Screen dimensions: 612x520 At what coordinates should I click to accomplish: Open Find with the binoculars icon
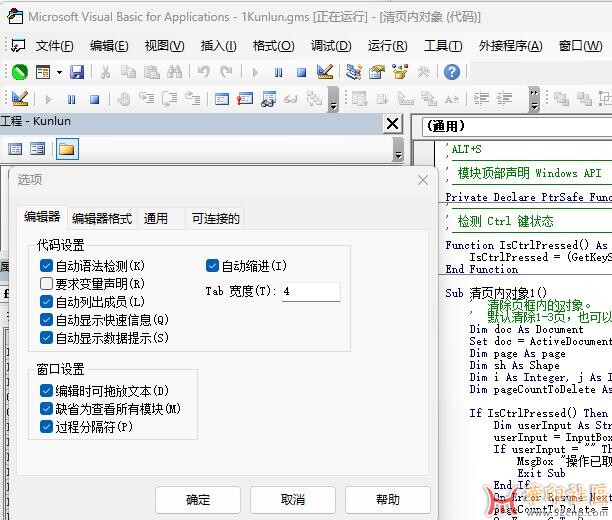(174, 72)
